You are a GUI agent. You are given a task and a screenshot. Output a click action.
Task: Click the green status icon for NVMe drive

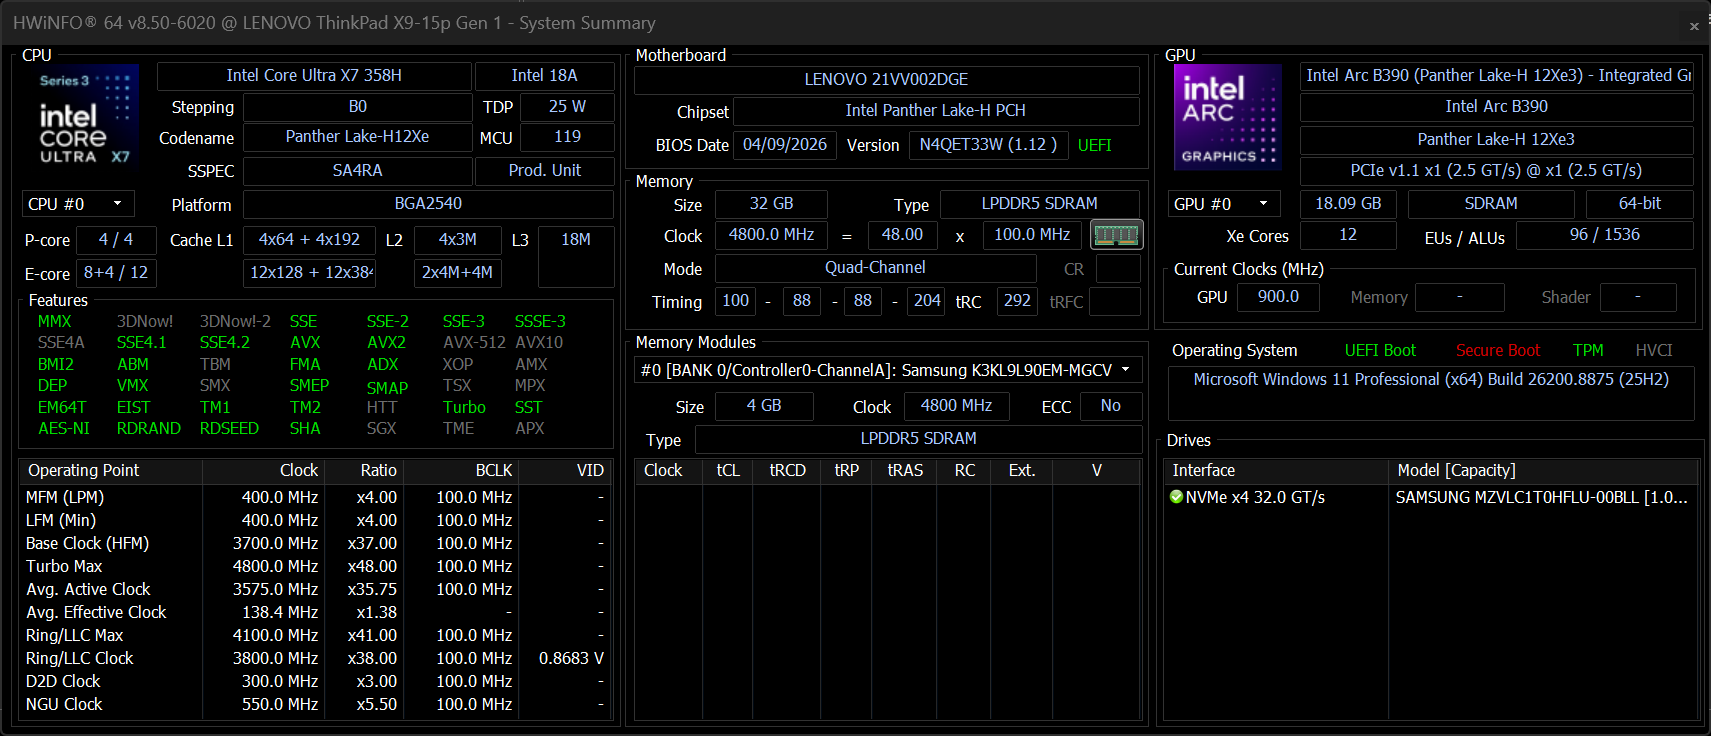pyautogui.click(x=1176, y=497)
